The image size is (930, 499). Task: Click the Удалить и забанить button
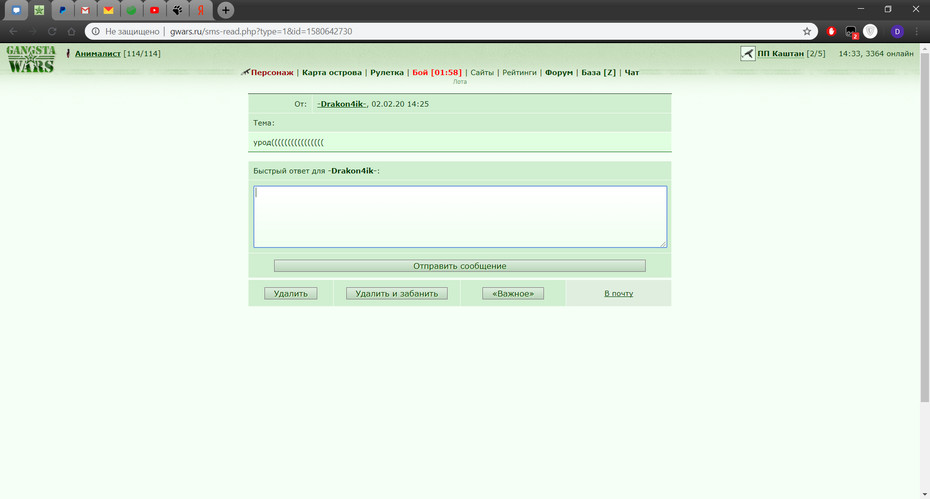click(397, 293)
